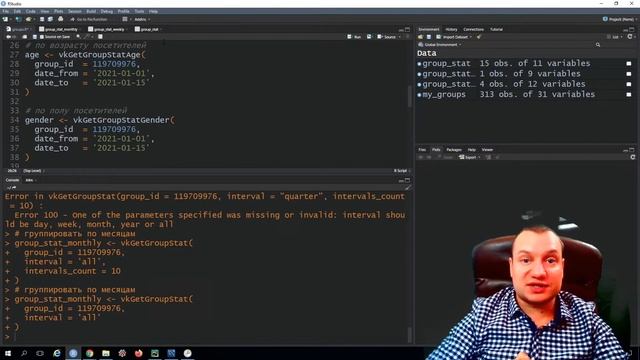Image resolution: width=640 pixels, height=360 pixels.
Task: Click the Source button in editor toolbar
Action: (x=387, y=37)
